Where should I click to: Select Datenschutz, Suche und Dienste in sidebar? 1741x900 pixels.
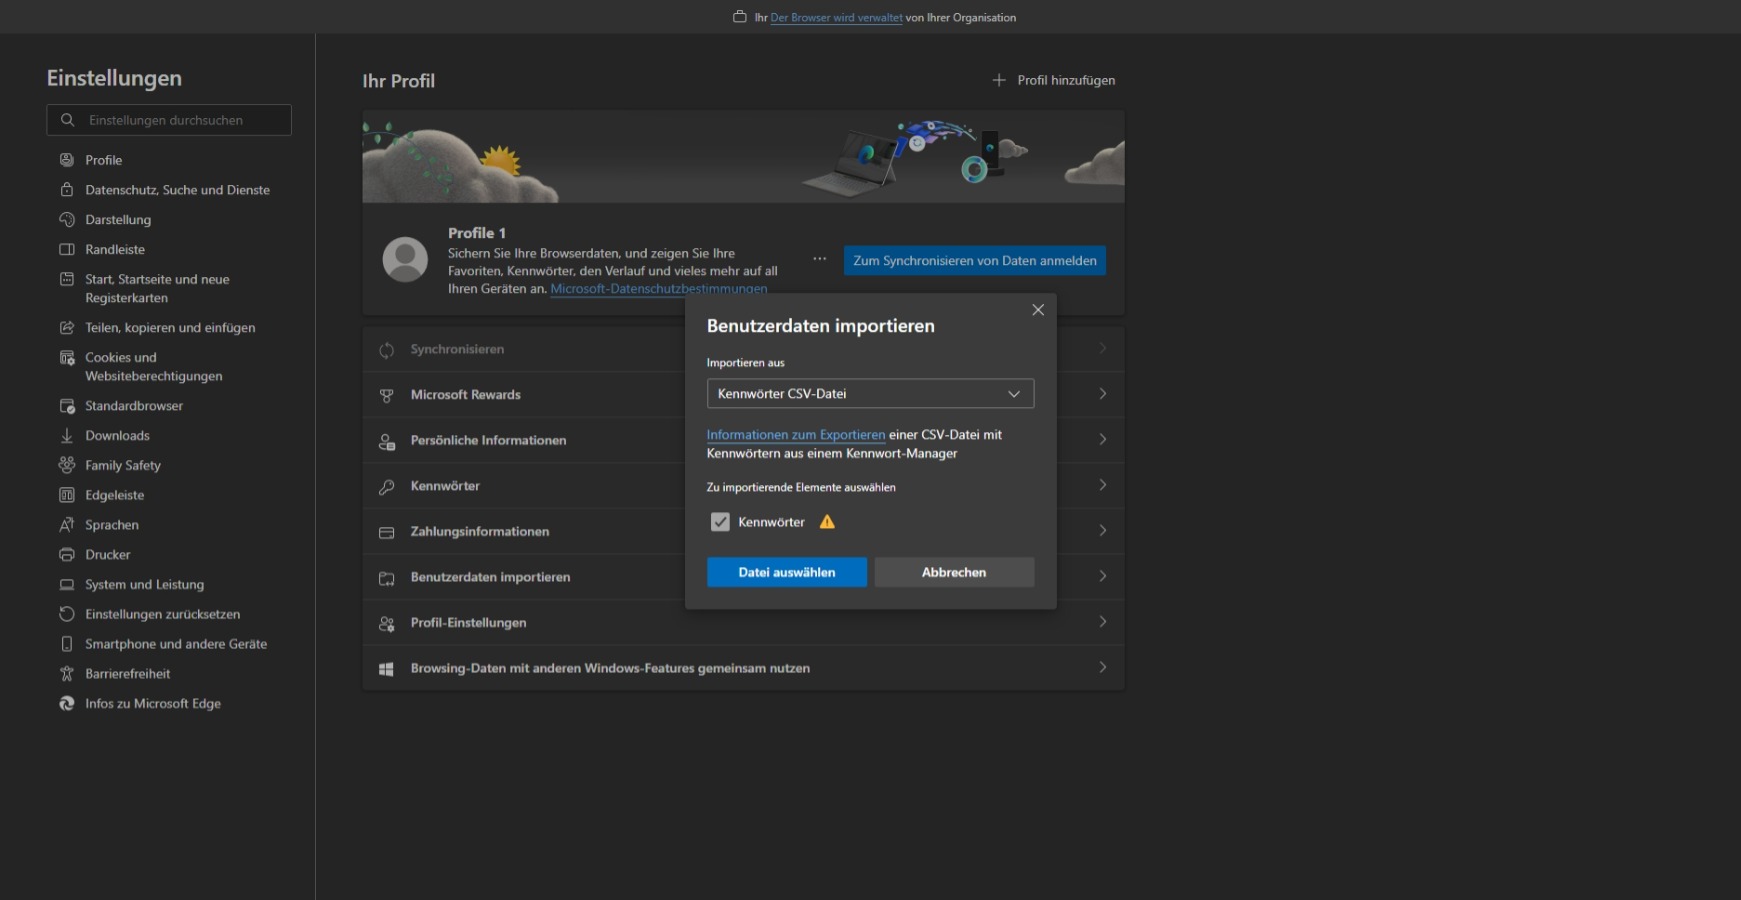pyautogui.click(x=177, y=189)
